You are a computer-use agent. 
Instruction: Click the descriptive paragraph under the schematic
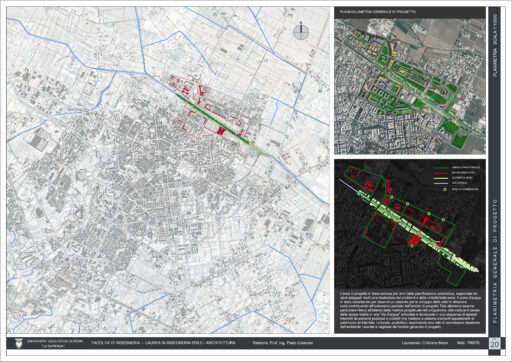410,310
